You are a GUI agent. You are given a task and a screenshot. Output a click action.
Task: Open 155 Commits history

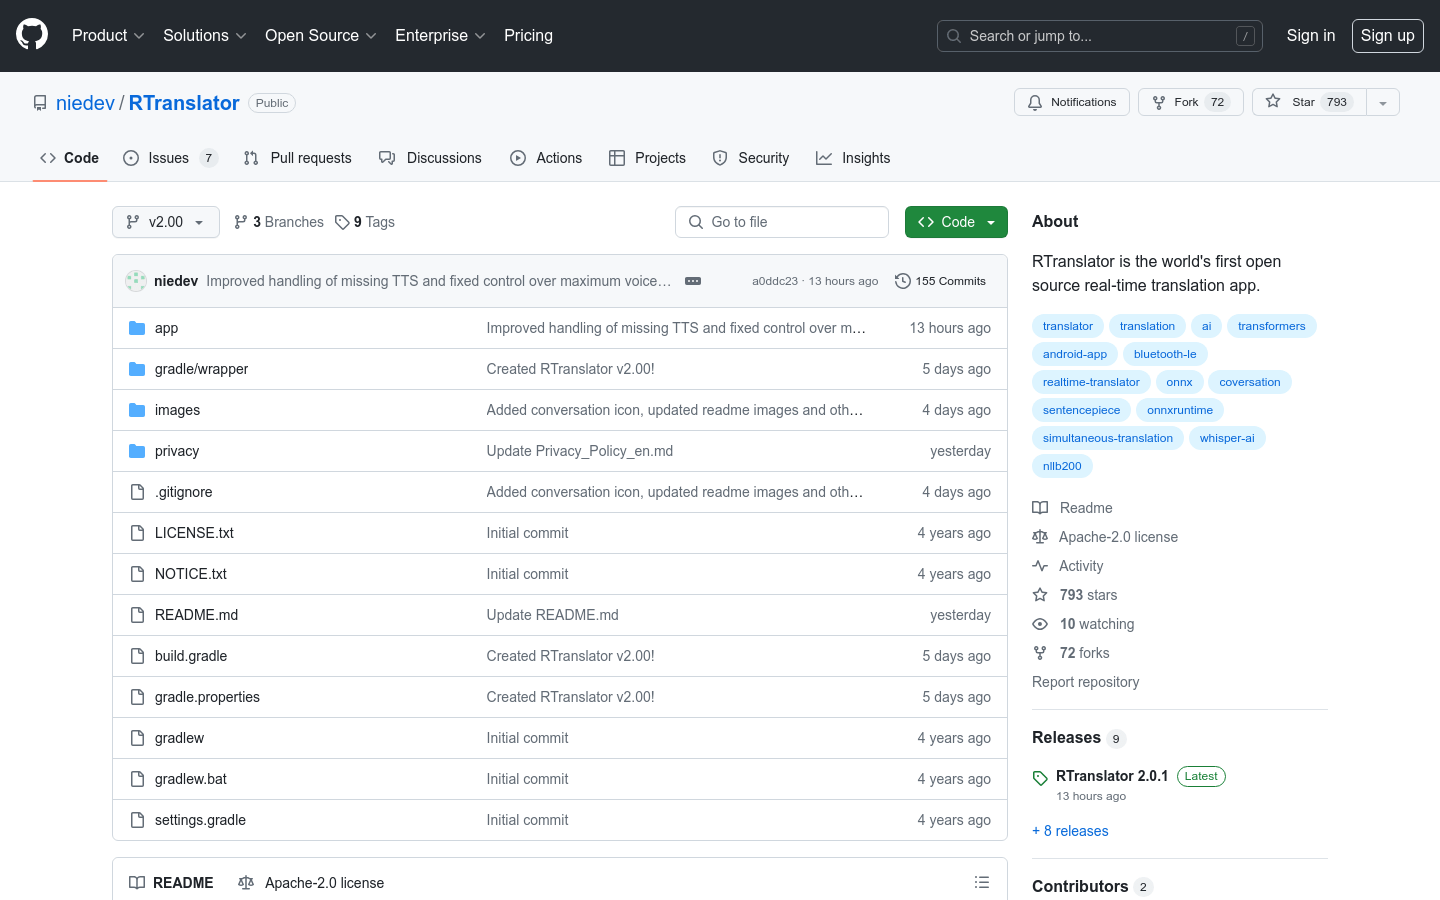(x=940, y=281)
